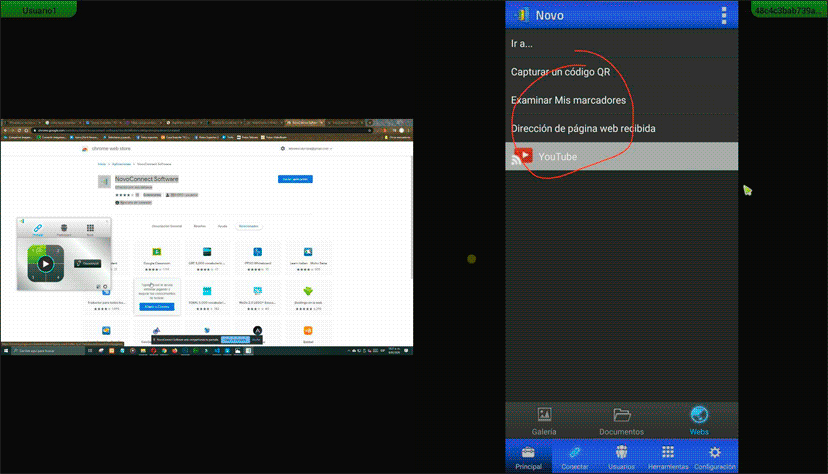Select the Webs globe tab

coord(699,419)
